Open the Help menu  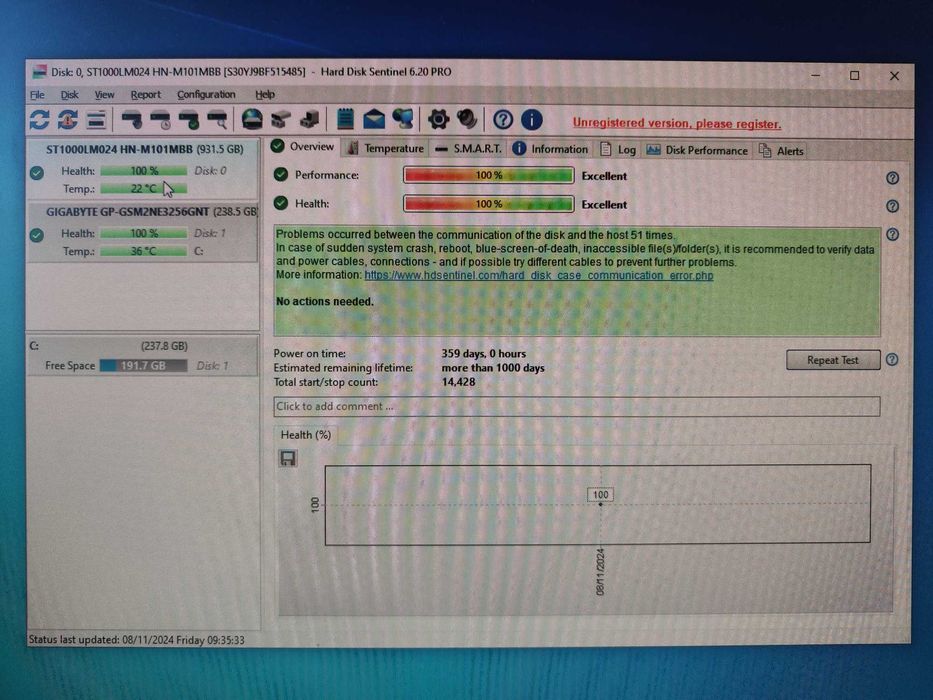(x=265, y=95)
